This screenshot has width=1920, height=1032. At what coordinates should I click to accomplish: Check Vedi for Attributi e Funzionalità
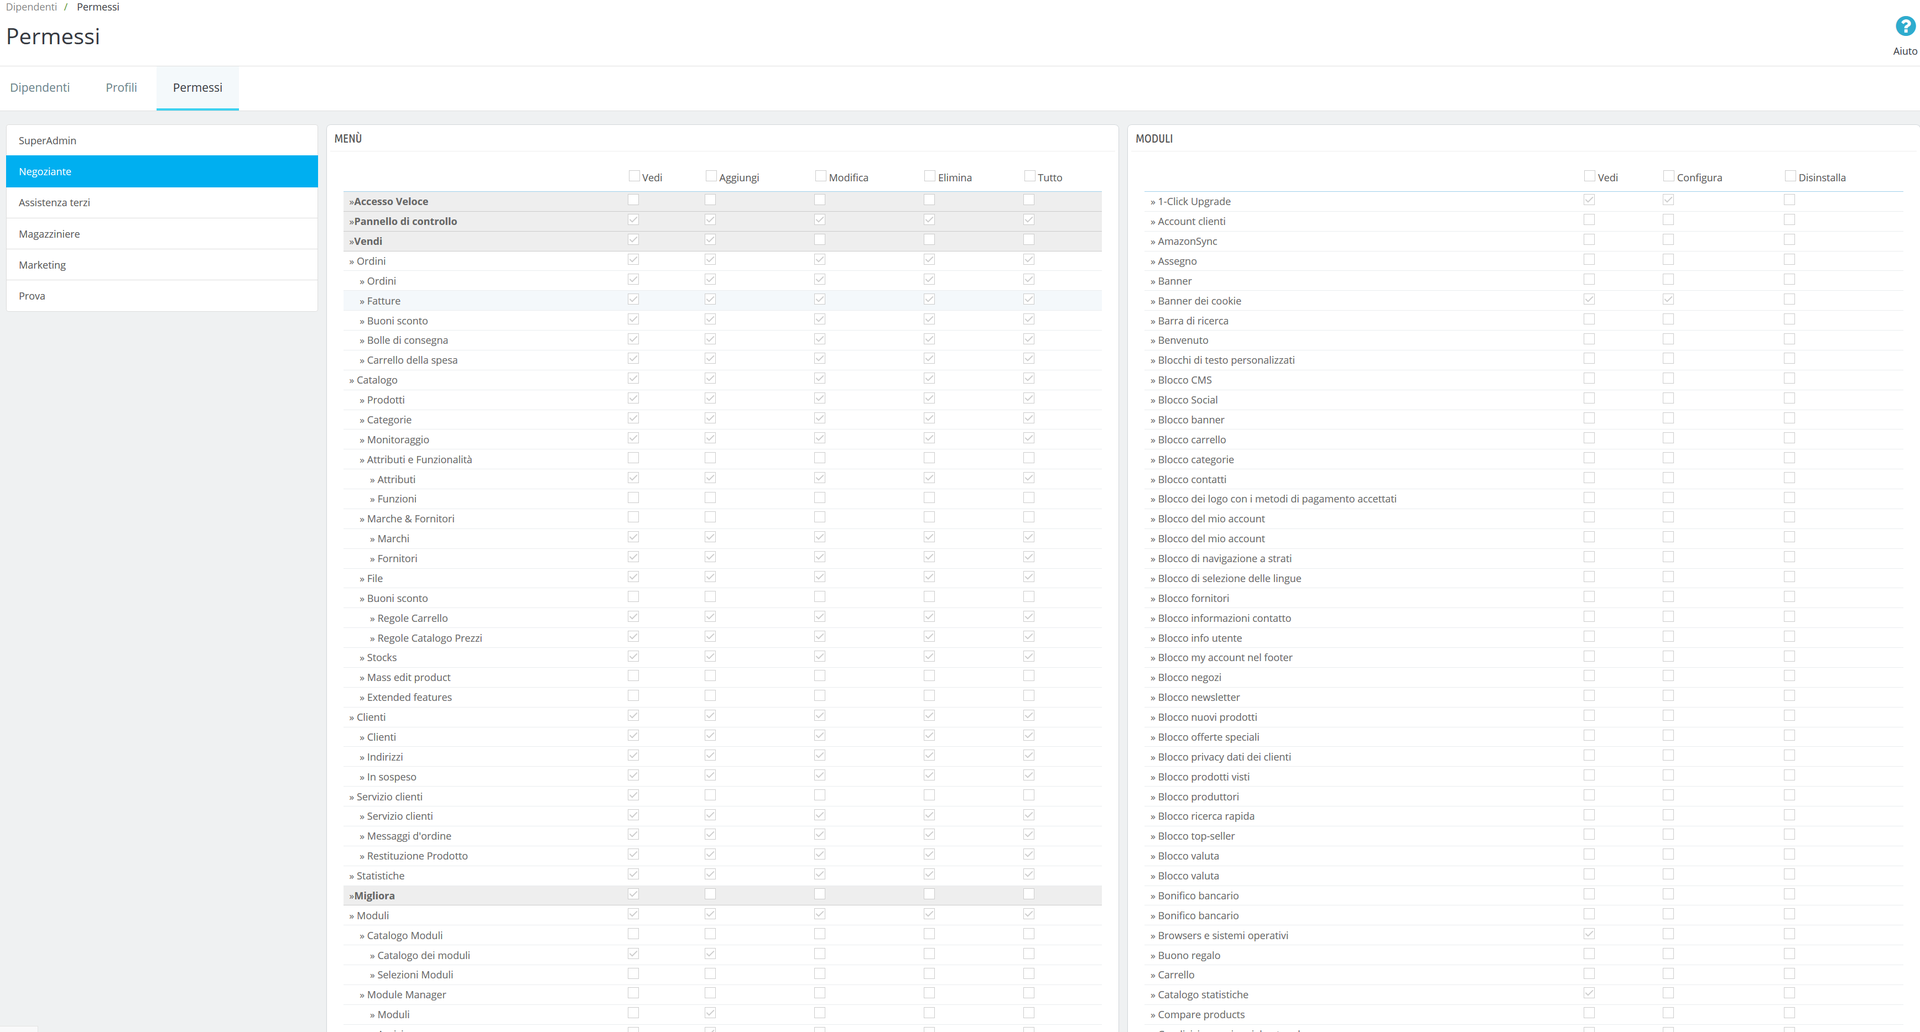[633, 458]
